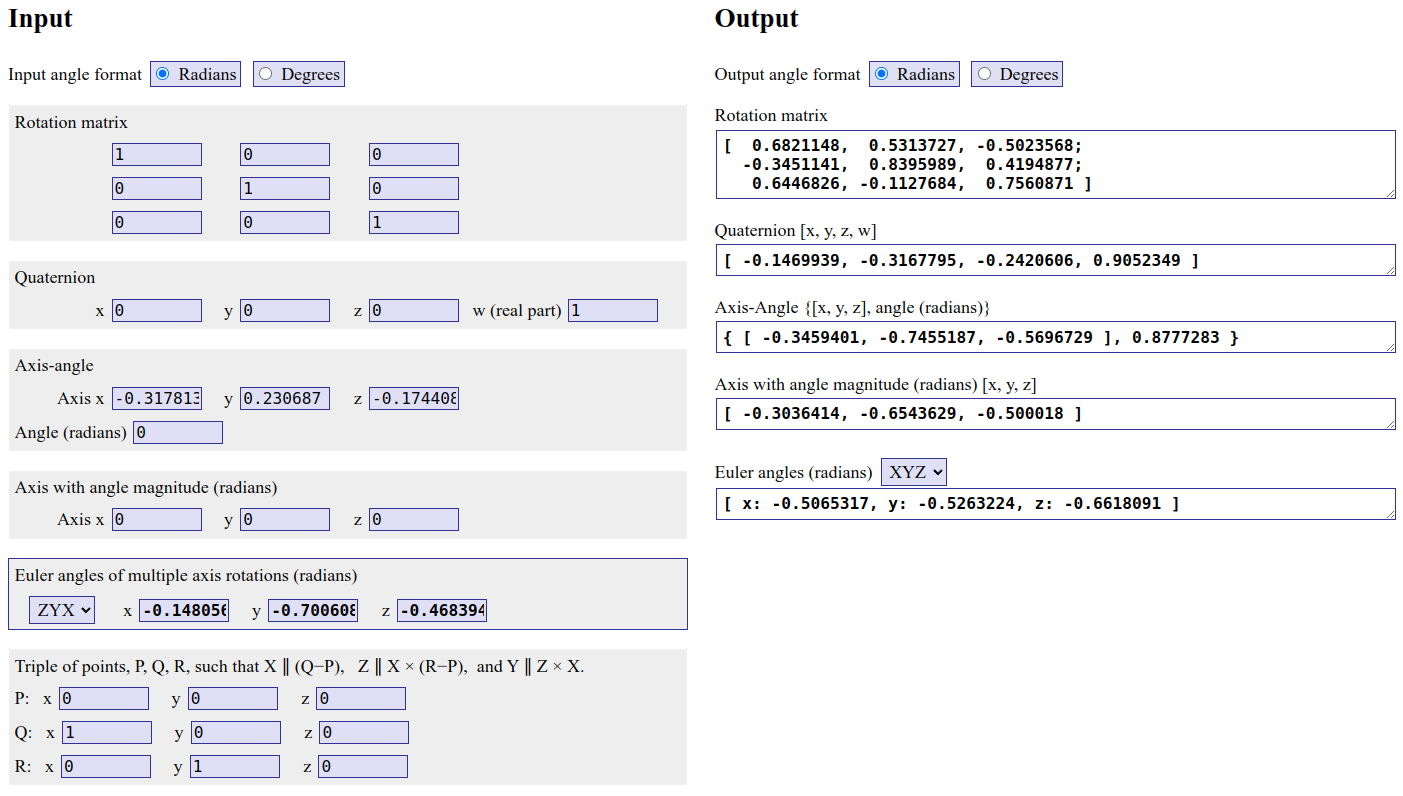Click the output Axis-Angle text area
This screenshot has height=796, width=1403.
1055,337
